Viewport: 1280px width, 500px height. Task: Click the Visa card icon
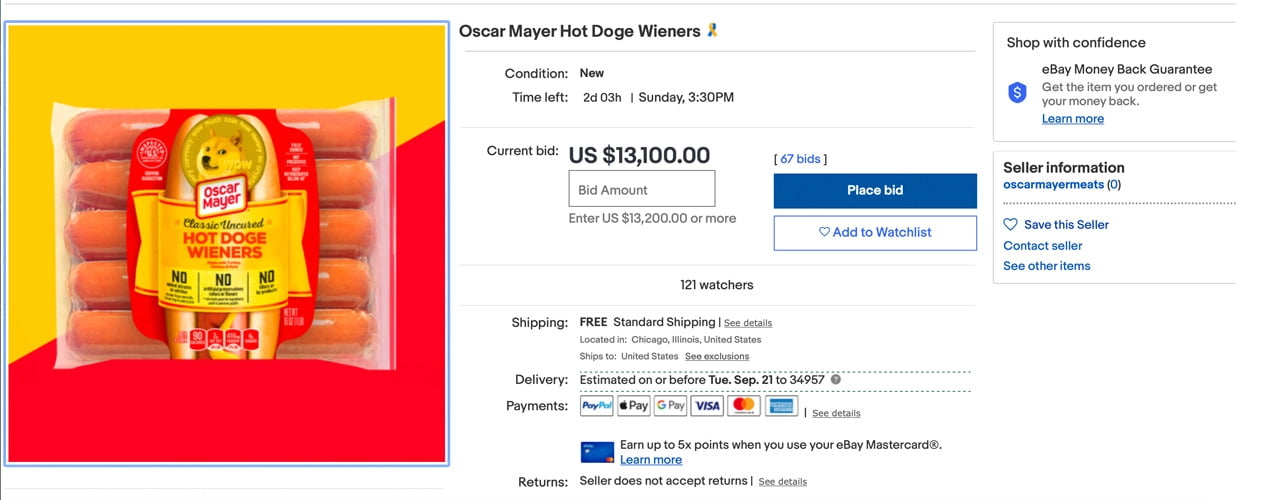click(707, 406)
